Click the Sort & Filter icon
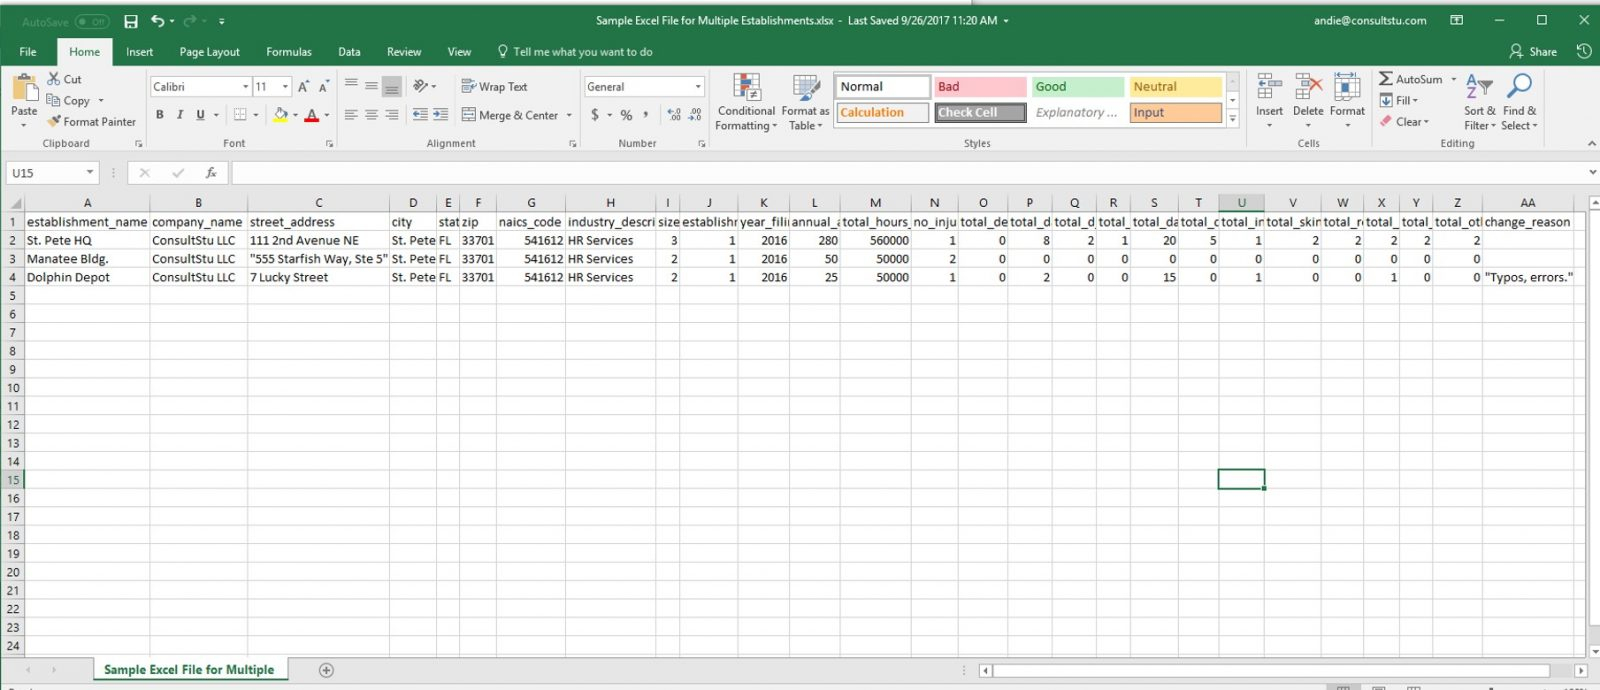Screen dimensions: 1600x690 tap(1479, 88)
